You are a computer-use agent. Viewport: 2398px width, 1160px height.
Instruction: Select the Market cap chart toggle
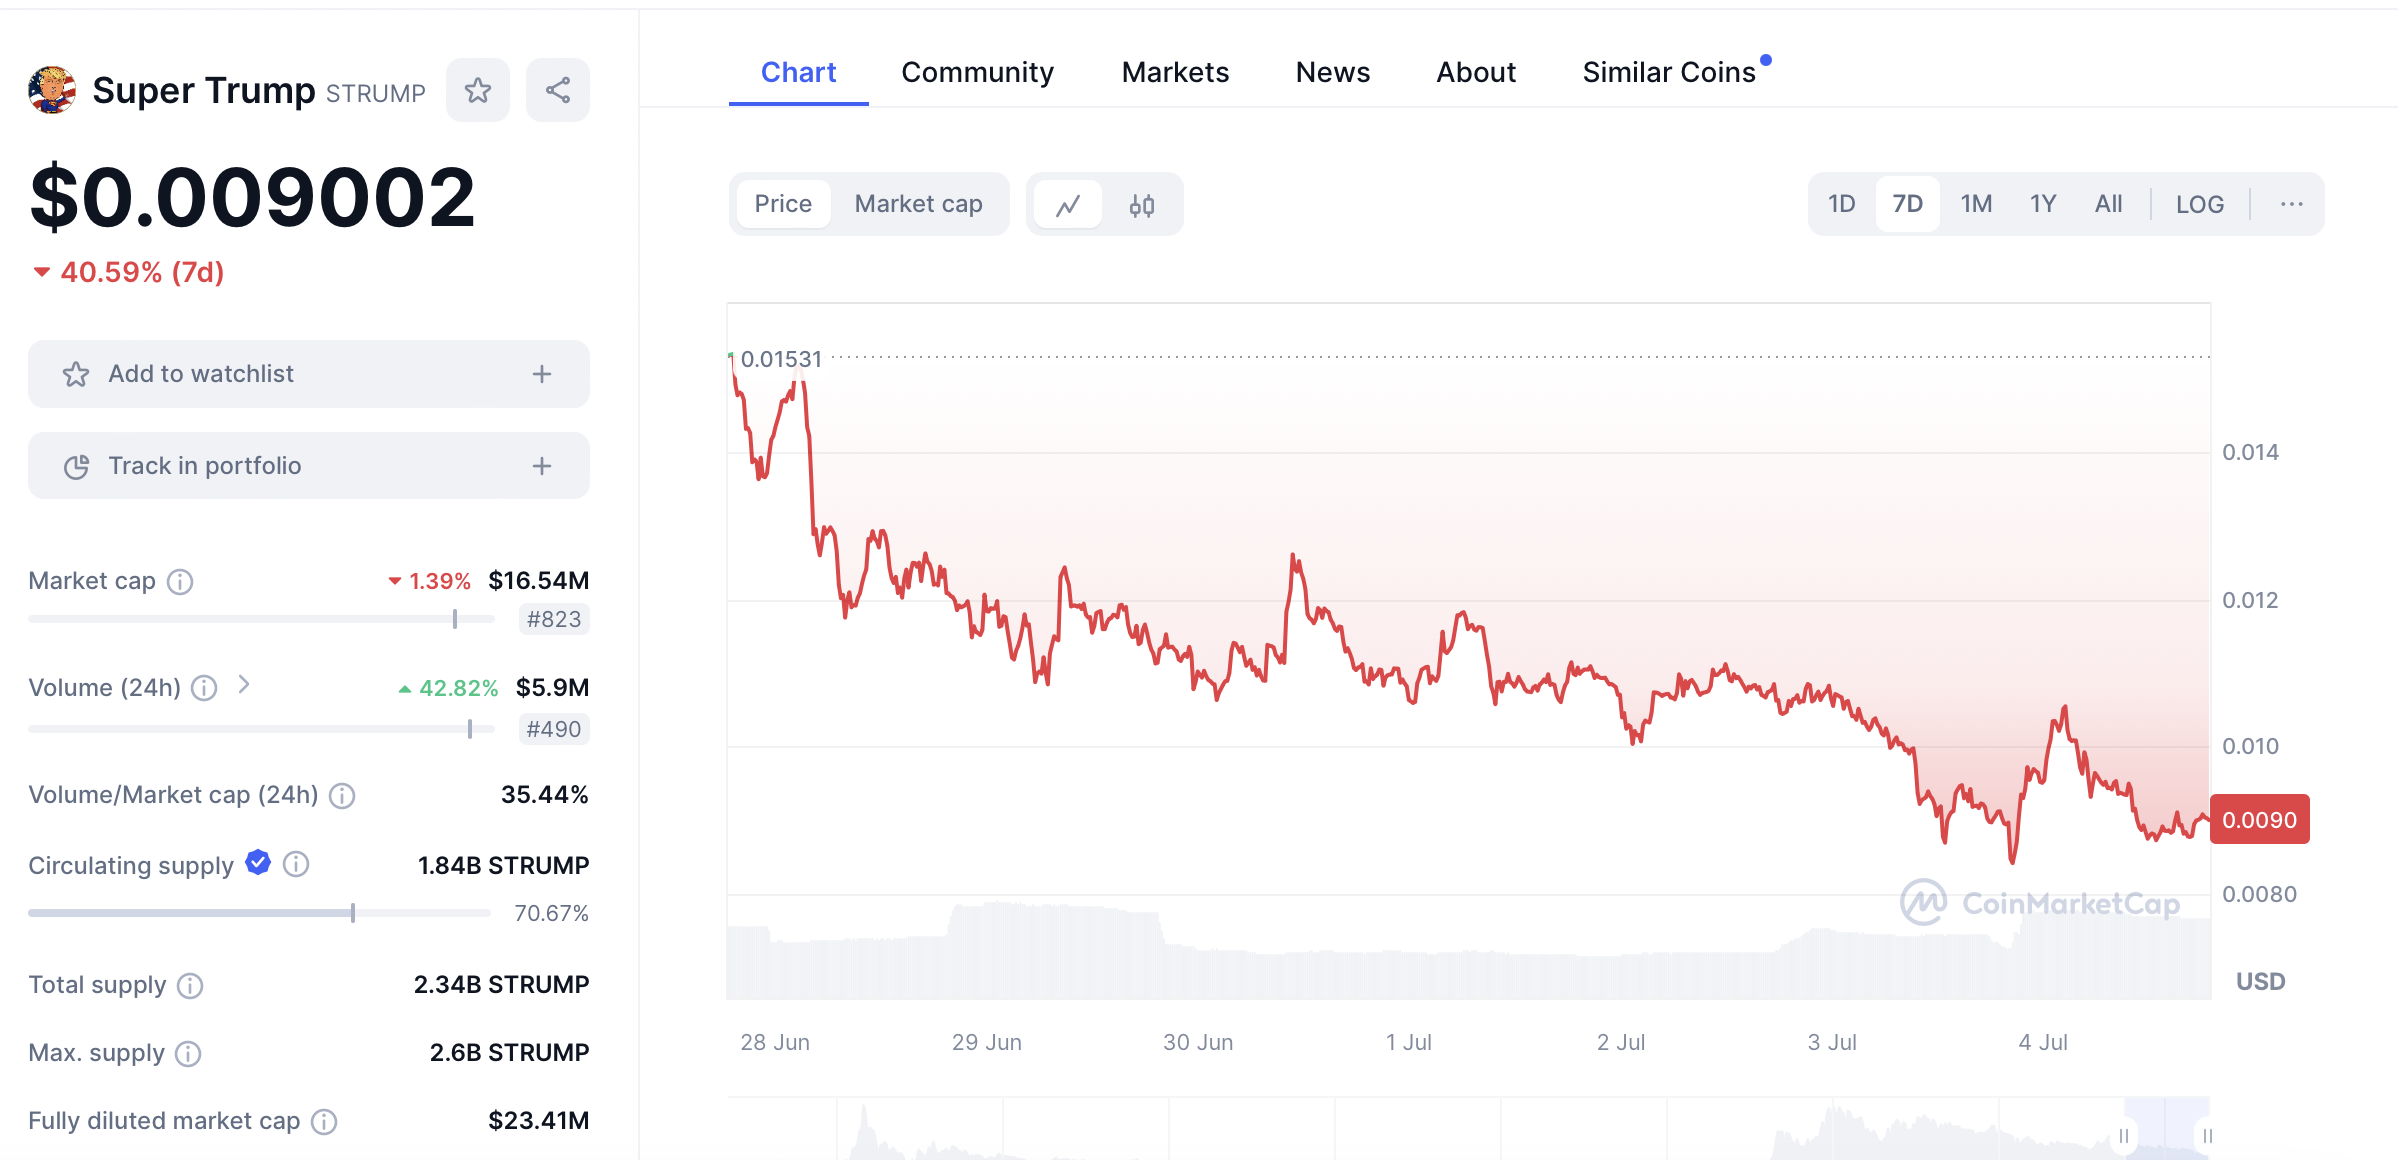(918, 204)
